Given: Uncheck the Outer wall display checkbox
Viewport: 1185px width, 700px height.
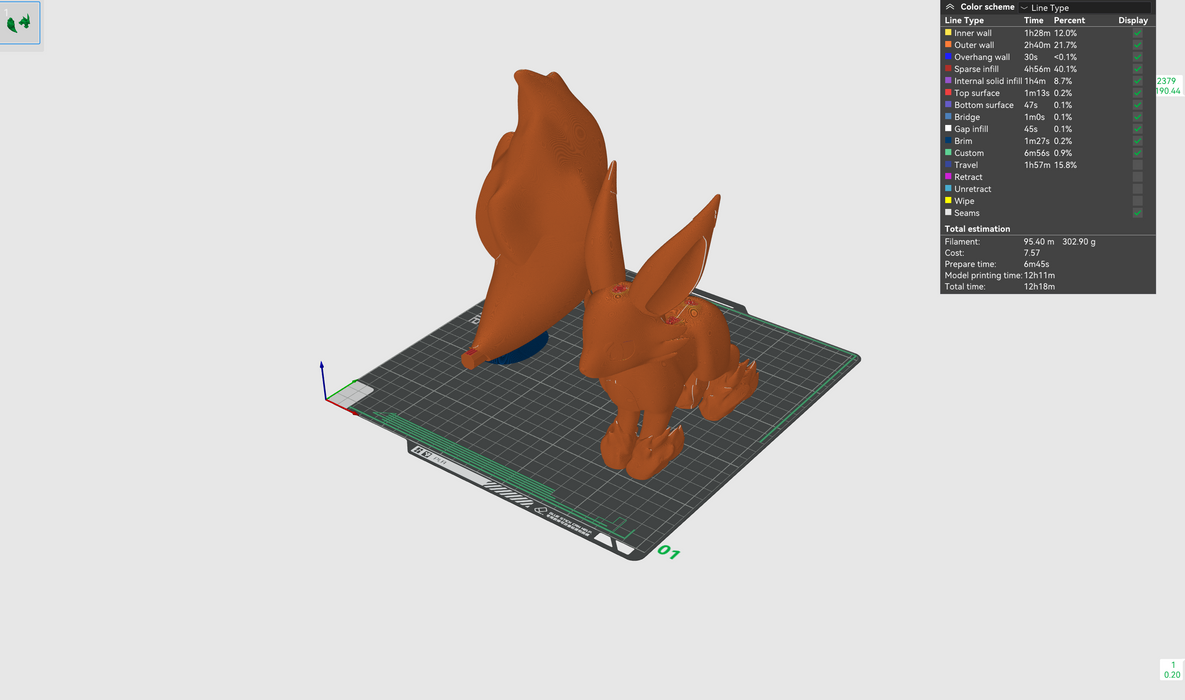Looking at the screenshot, I should click(1137, 45).
